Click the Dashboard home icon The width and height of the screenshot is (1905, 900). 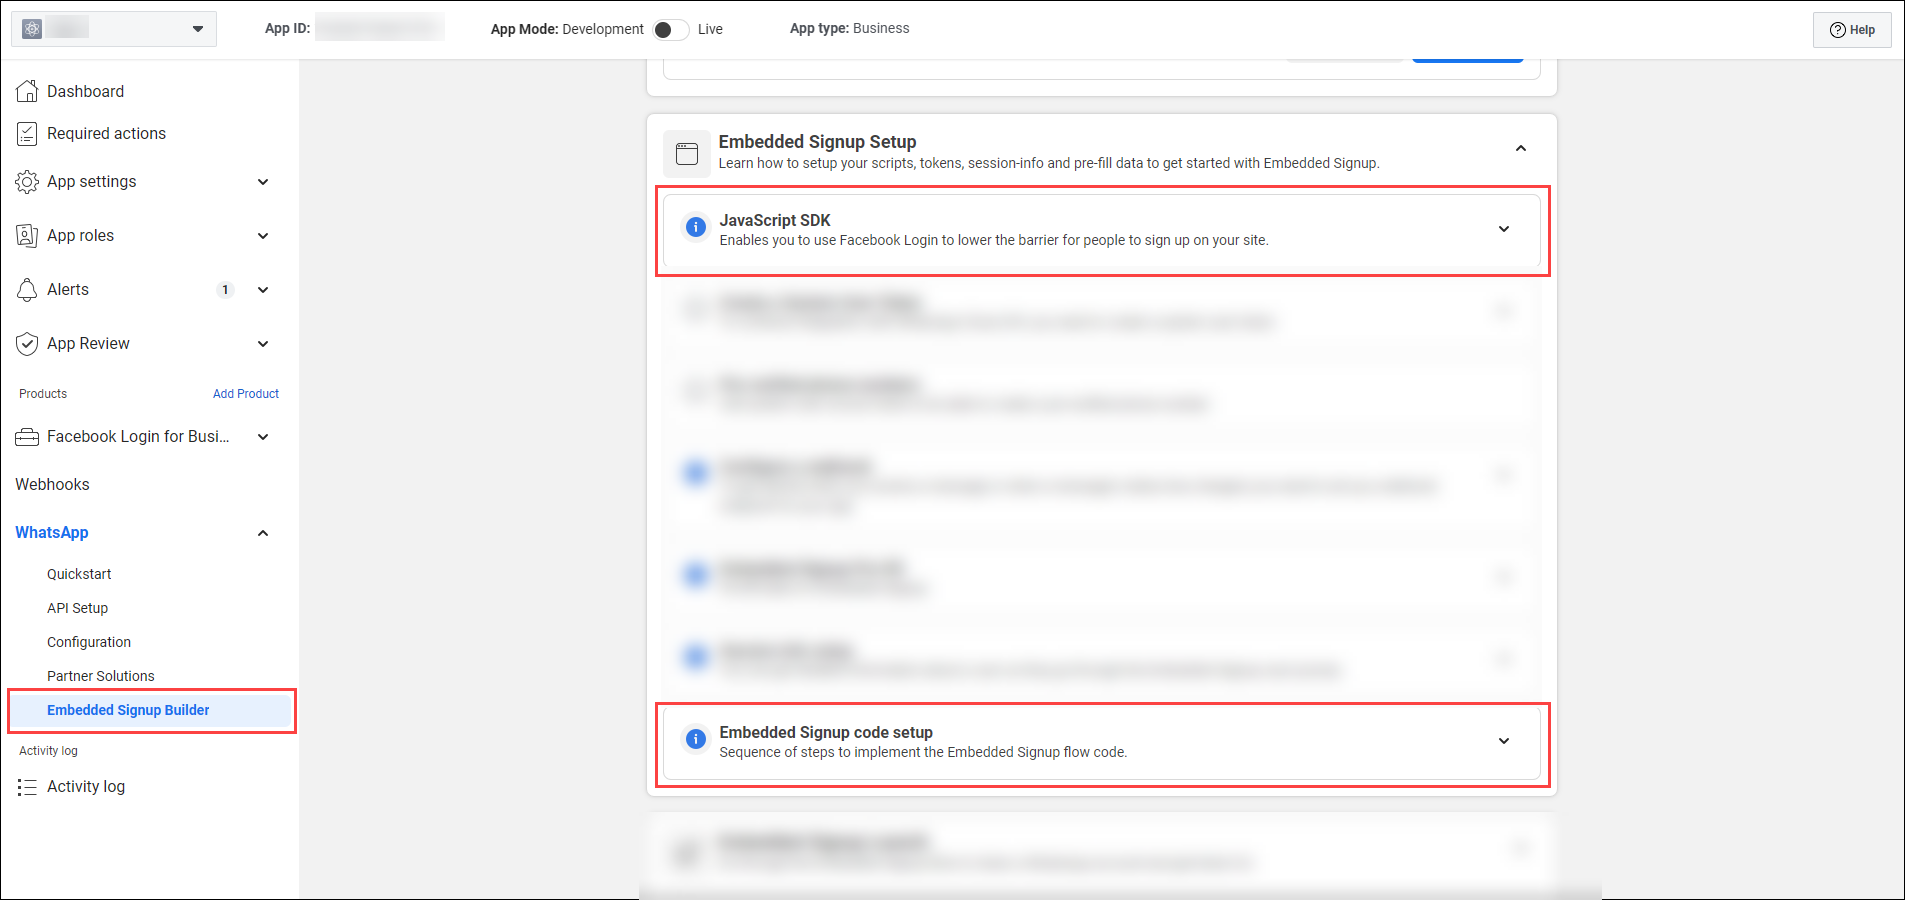[x=27, y=91]
